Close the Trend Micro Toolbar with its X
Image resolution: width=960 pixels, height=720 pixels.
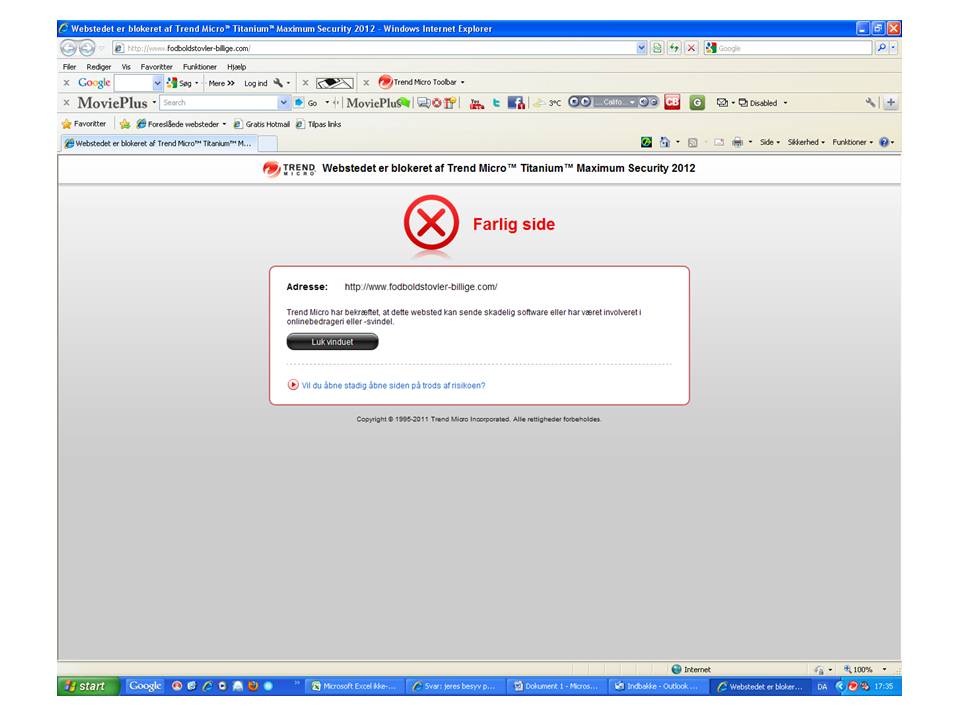pos(366,83)
